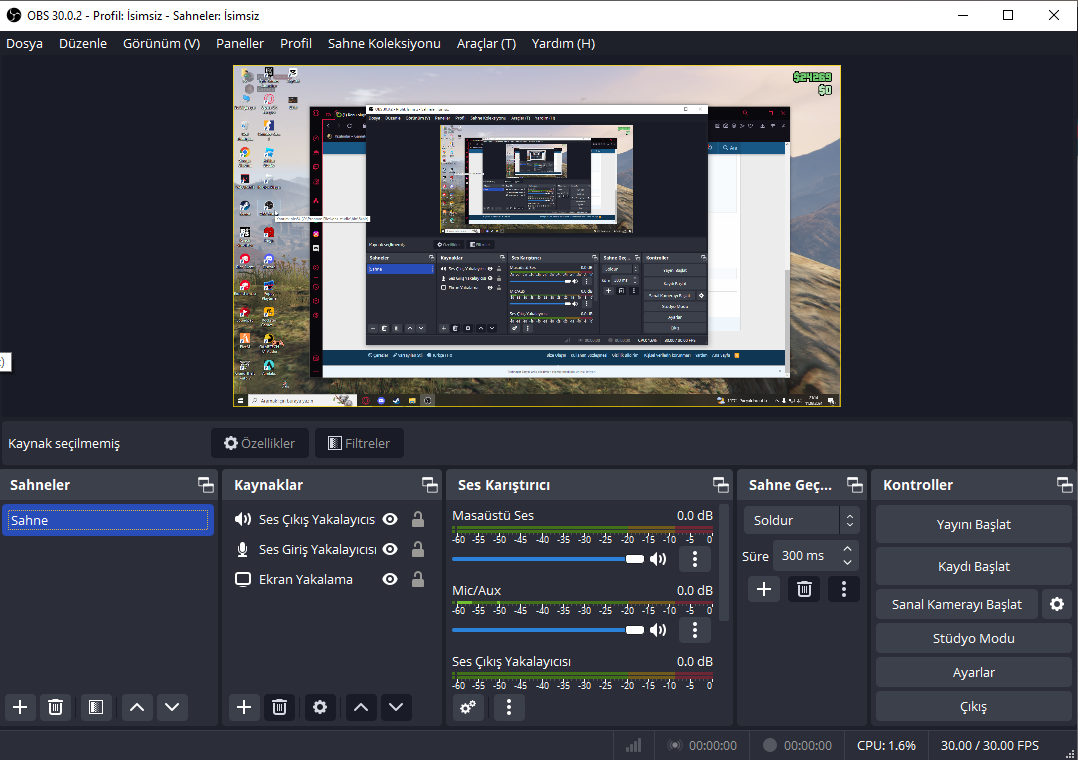This screenshot has width=1078, height=760.
Task: Open Mic/Aux options three-dot button
Action: pyautogui.click(x=694, y=629)
